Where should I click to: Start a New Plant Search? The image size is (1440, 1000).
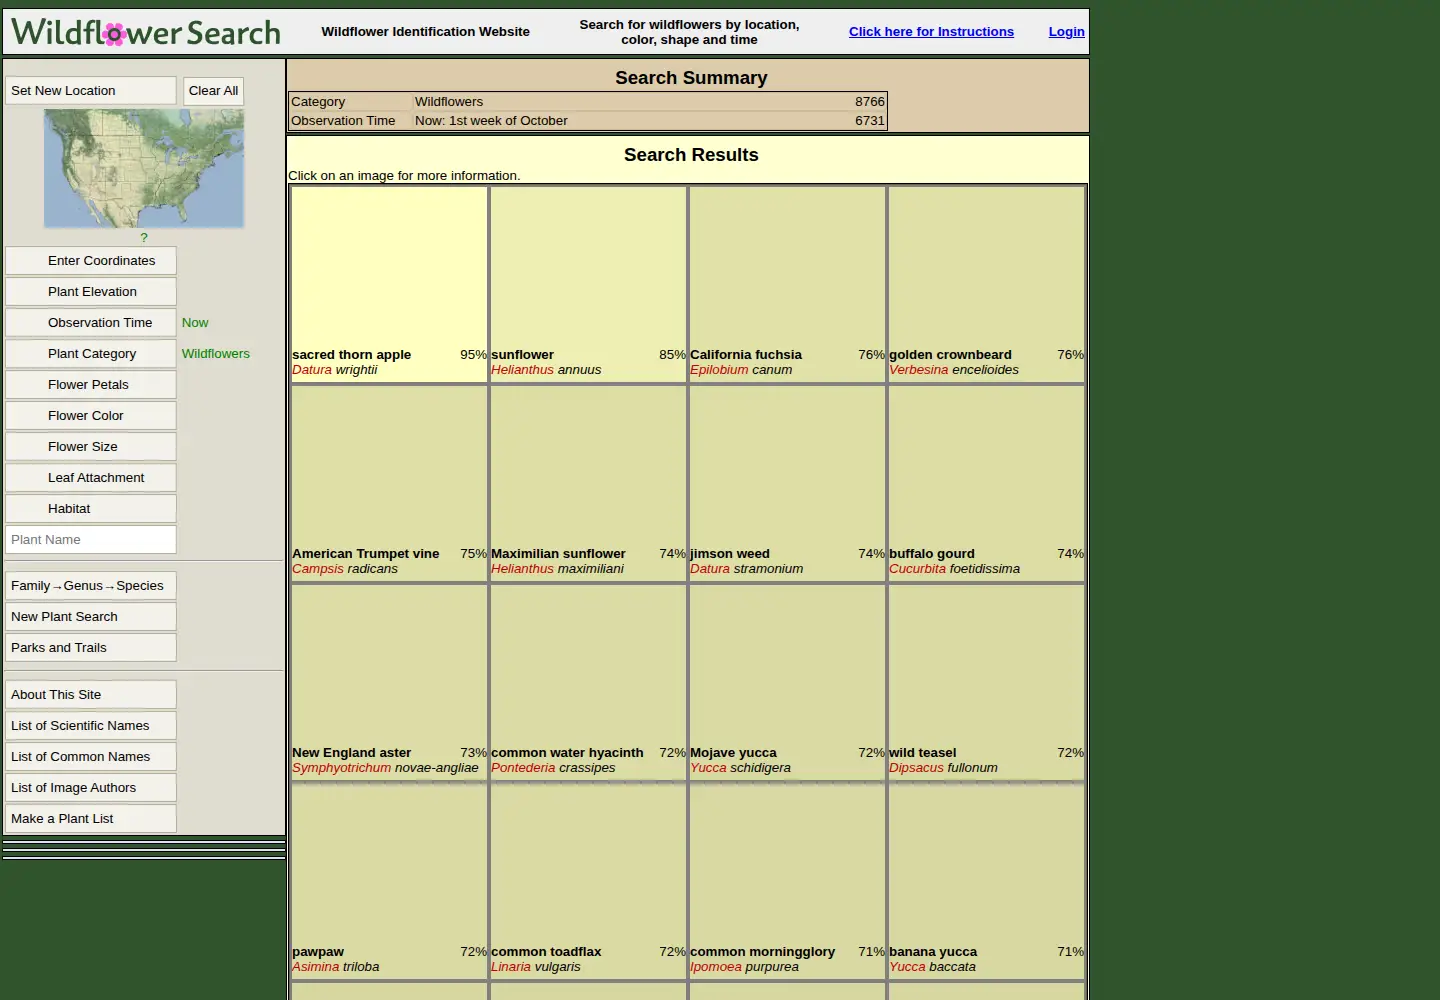[x=91, y=617]
